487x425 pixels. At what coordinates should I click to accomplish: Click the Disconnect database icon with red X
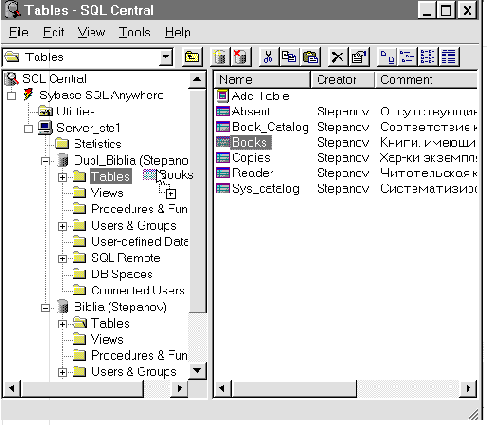[241, 57]
